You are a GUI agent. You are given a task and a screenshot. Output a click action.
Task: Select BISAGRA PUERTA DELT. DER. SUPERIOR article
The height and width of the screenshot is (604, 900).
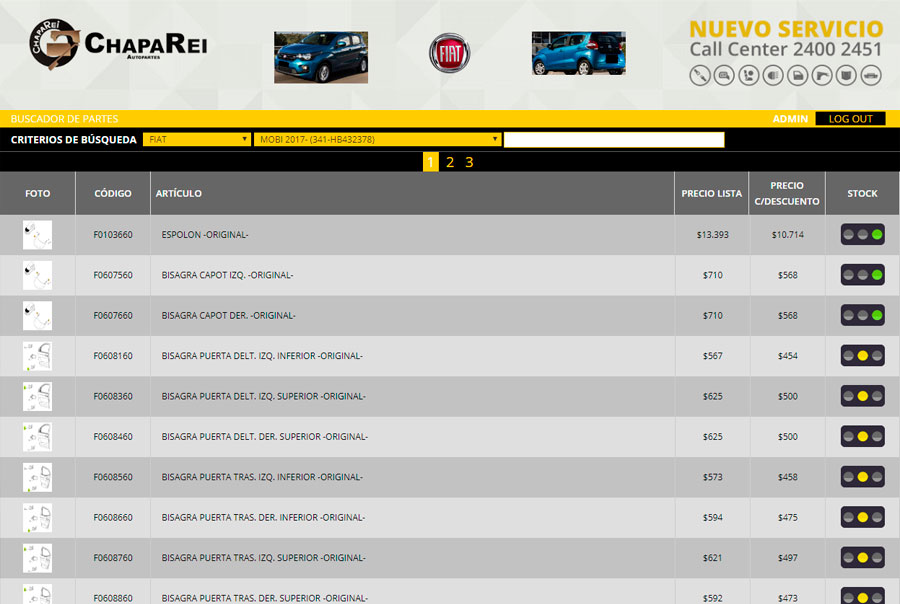pyautogui.click(x=265, y=437)
